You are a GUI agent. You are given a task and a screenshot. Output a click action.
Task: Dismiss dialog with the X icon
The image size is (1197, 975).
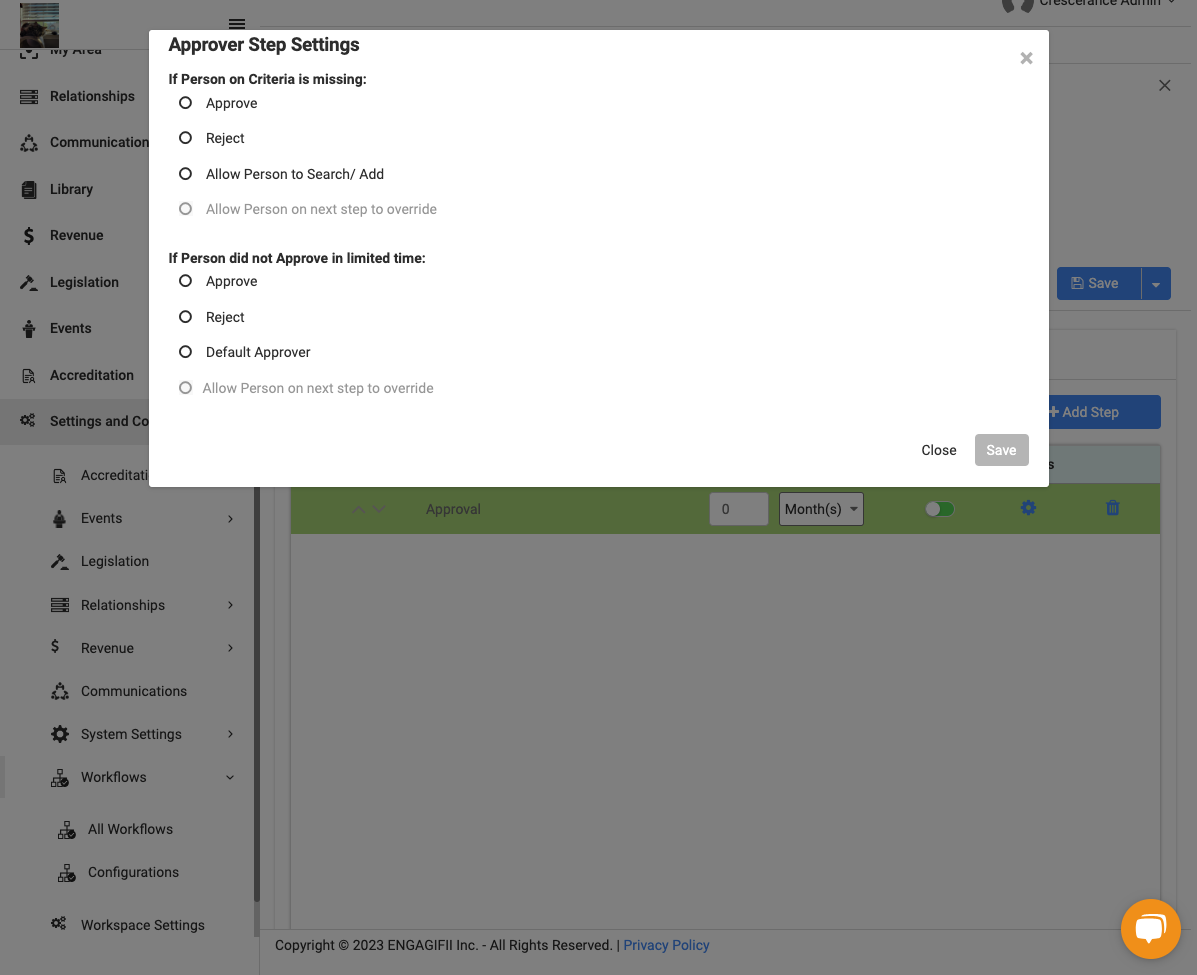1026,59
